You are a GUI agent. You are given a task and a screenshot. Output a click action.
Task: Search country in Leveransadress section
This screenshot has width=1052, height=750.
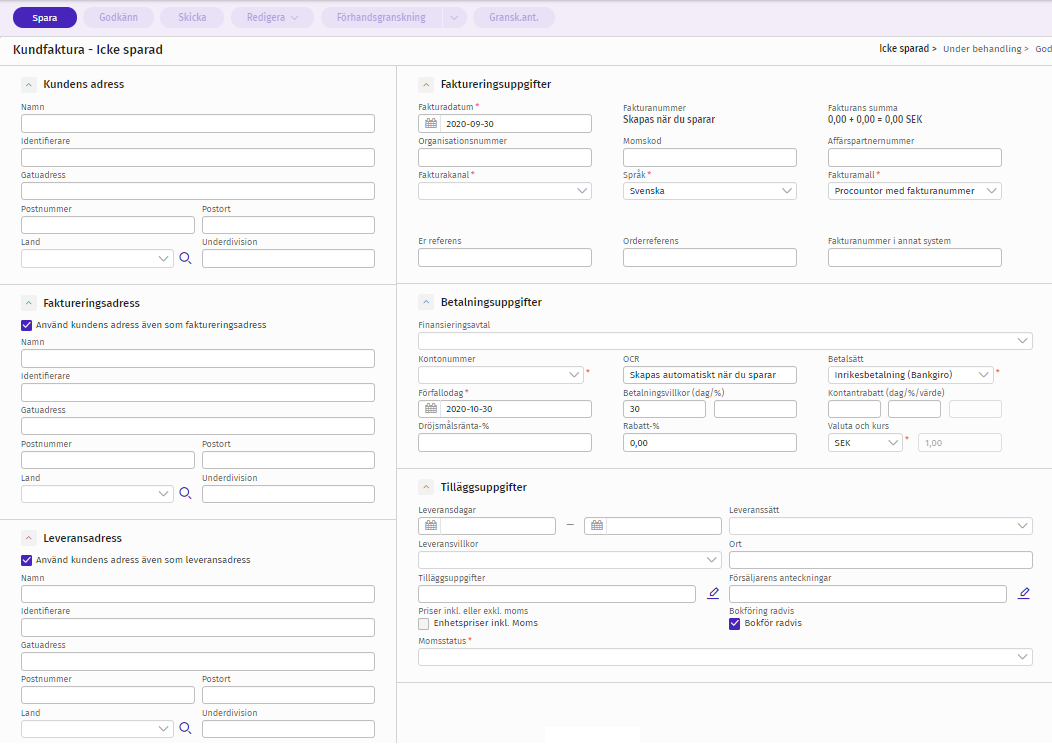click(185, 729)
